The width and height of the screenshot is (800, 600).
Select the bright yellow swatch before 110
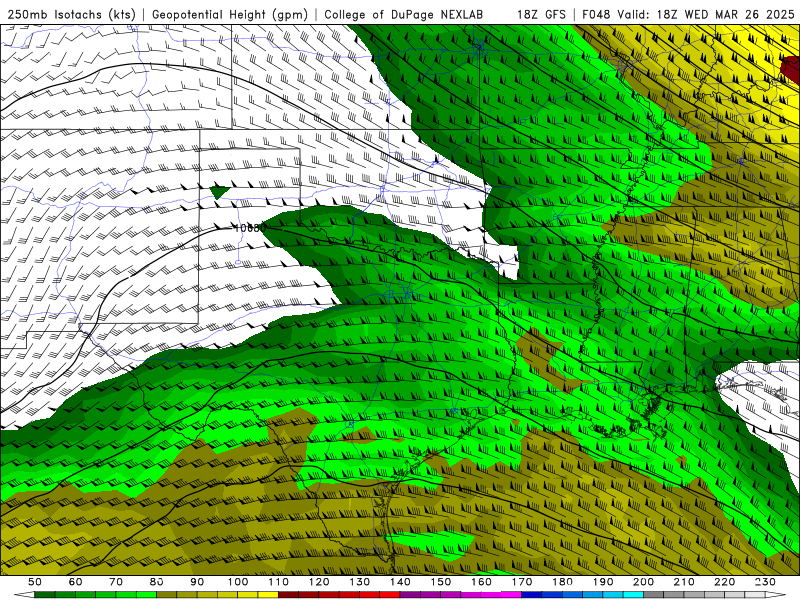(268, 595)
